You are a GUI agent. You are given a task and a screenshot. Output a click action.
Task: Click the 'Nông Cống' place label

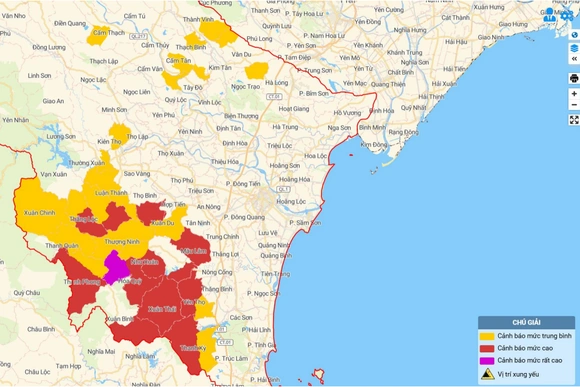pyautogui.click(x=217, y=272)
